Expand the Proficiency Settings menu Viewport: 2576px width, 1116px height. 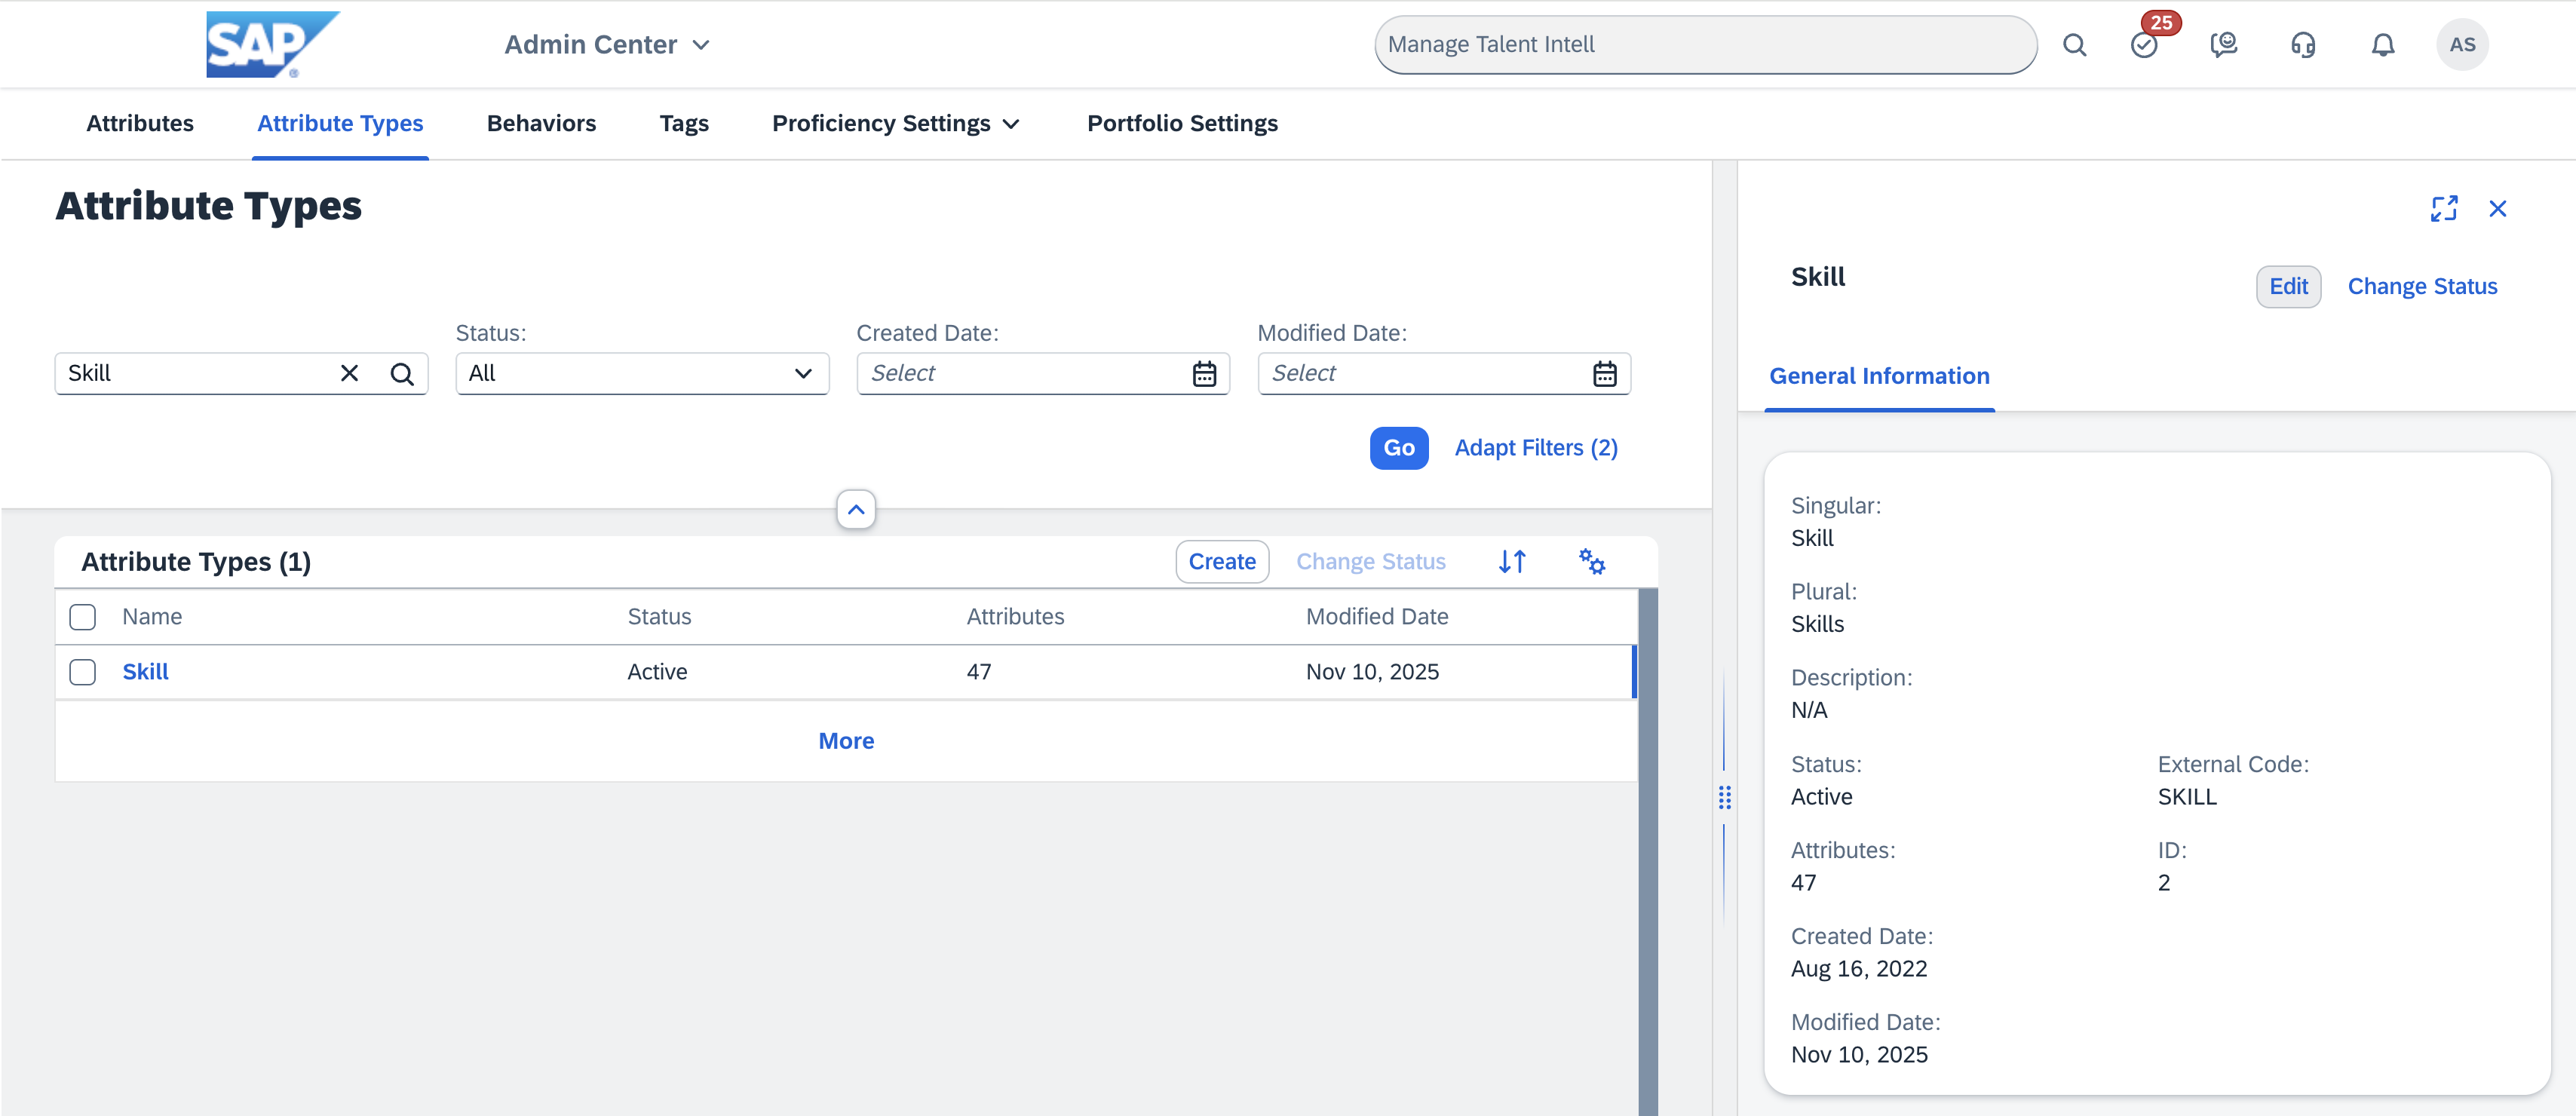(894, 123)
